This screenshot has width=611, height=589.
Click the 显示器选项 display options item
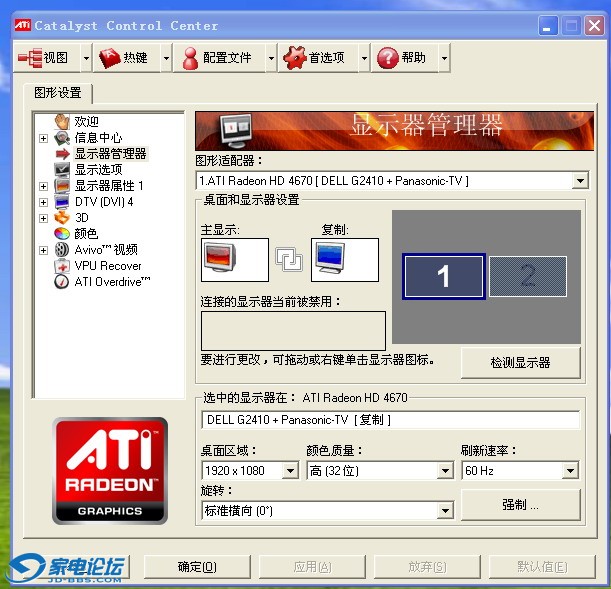[x=98, y=170]
